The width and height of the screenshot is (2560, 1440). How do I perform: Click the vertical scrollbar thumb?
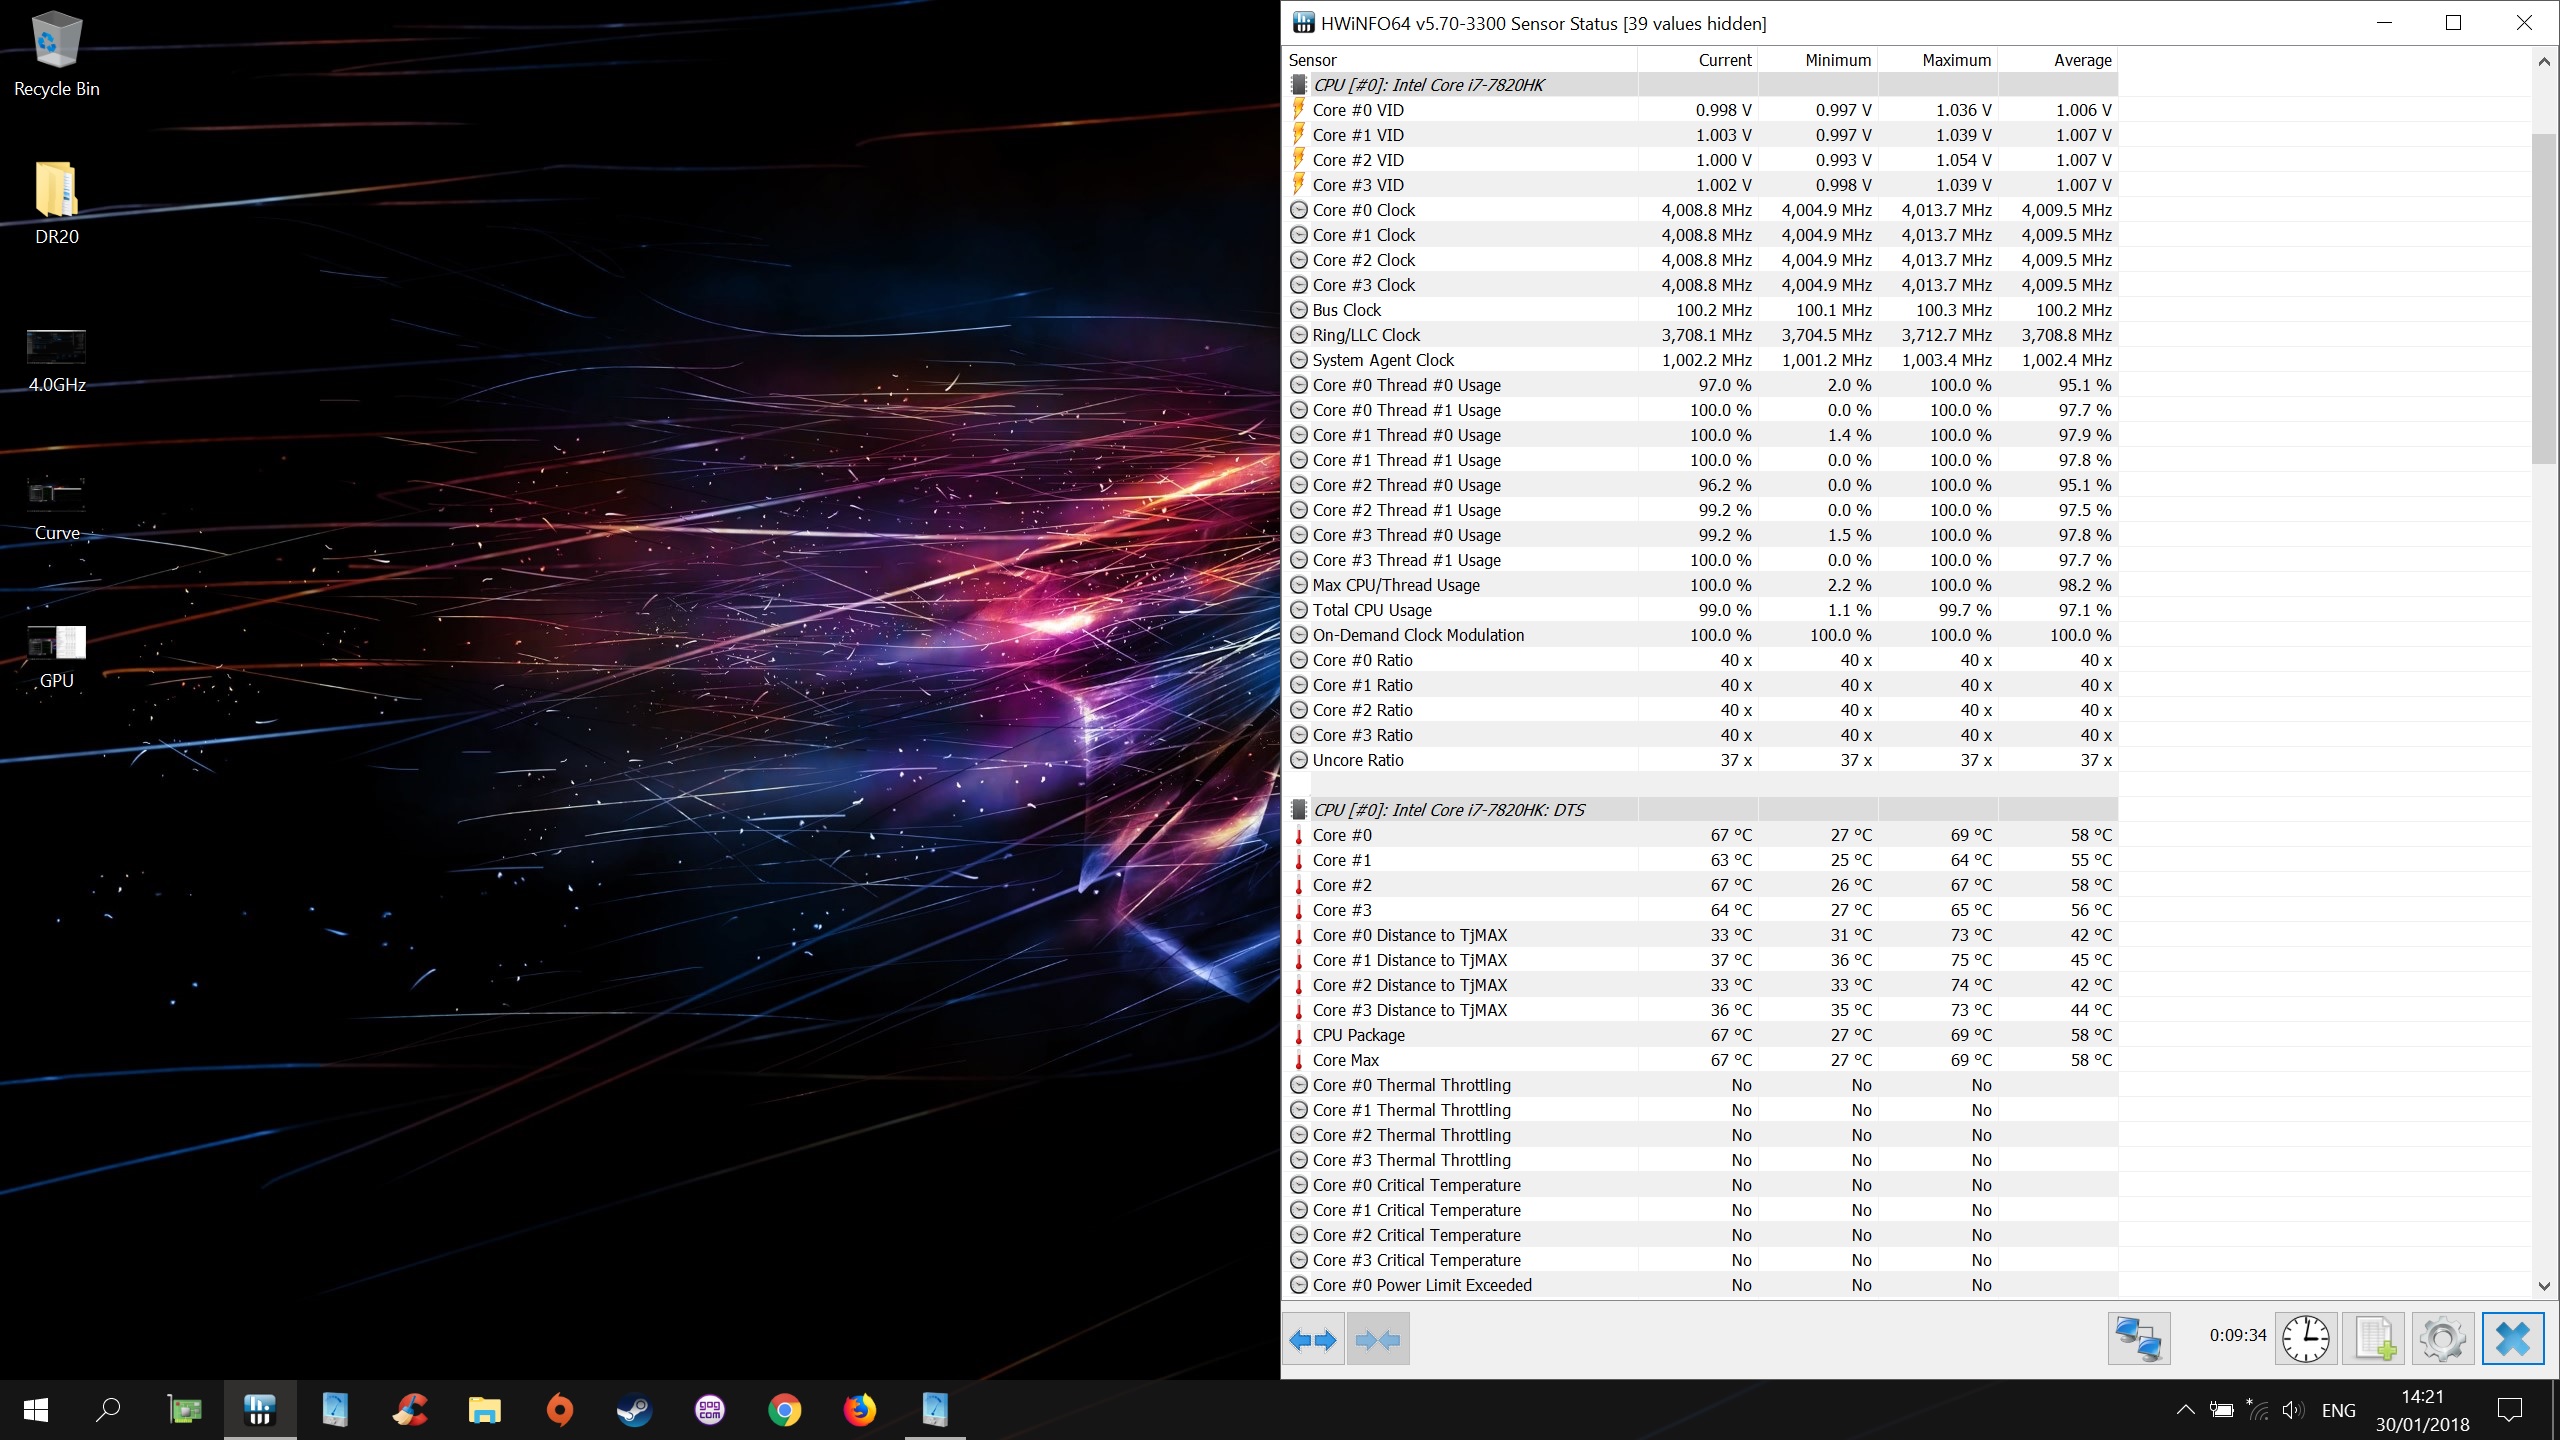(x=2544, y=298)
